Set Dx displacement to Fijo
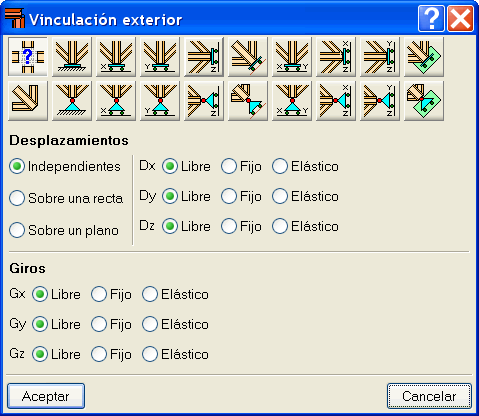Image resolution: width=479 pixels, height=416 pixels. point(241,166)
